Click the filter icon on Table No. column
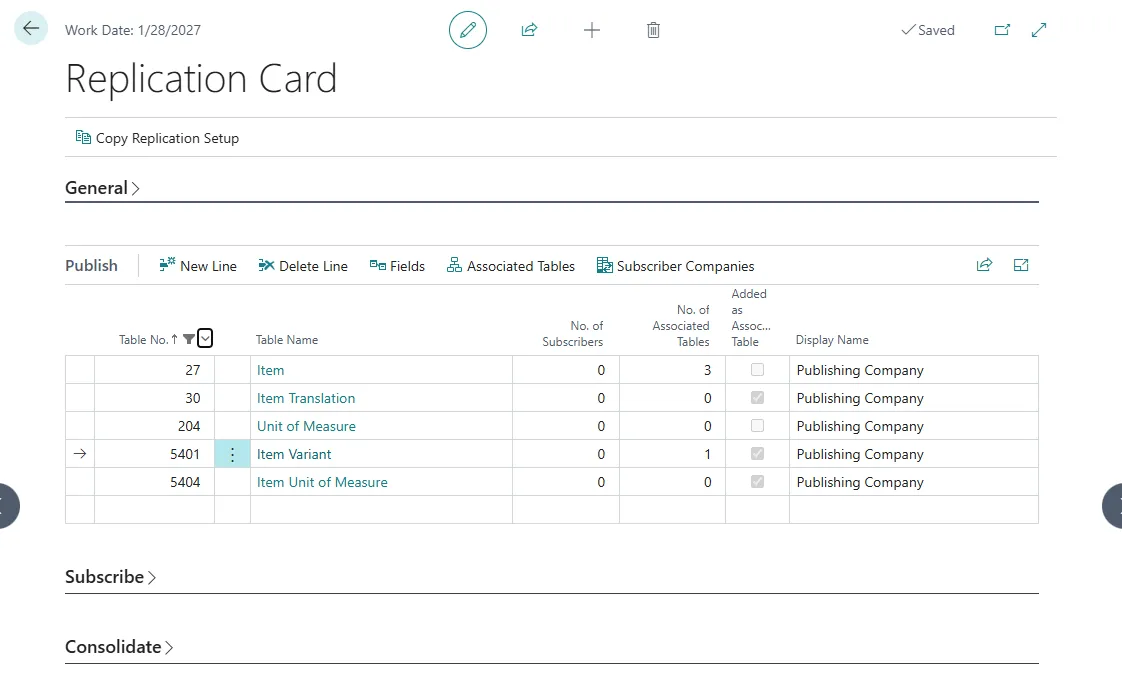1122x680 pixels. pyautogui.click(x=190, y=339)
